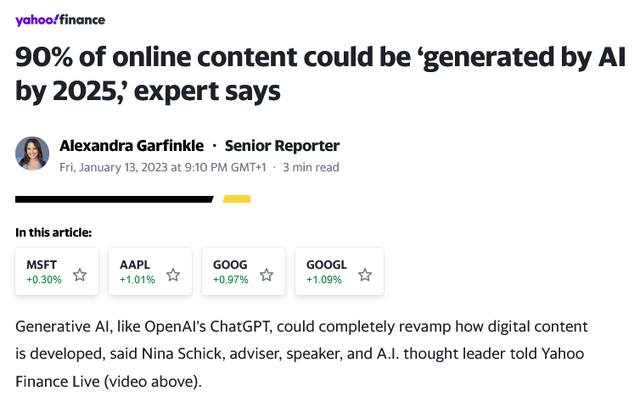Click the 'In this article:' label
The width and height of the screenshot is (640, 402).
54,232
